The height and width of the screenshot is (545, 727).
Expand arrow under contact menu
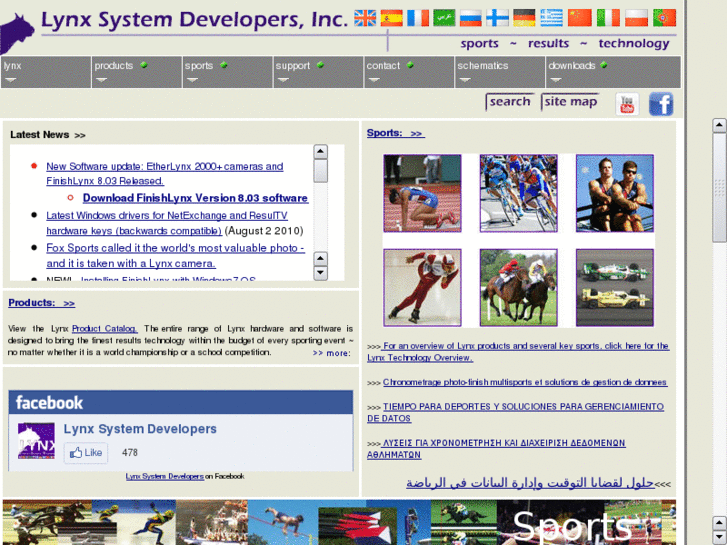(374, 80)
